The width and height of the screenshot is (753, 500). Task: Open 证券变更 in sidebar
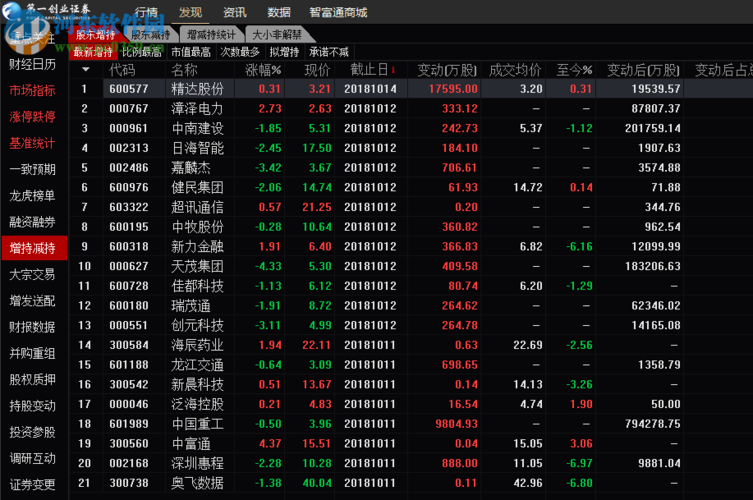[x=32, y=485]
